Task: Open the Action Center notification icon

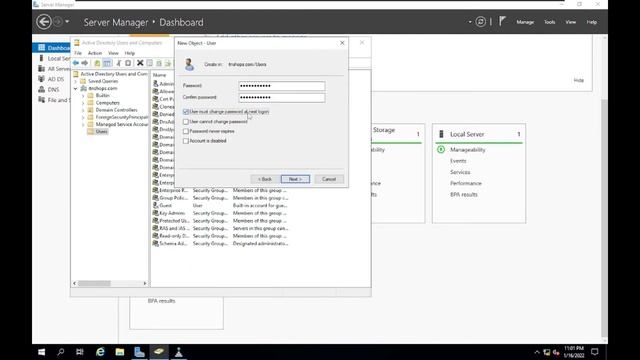Action: (595, 352)
